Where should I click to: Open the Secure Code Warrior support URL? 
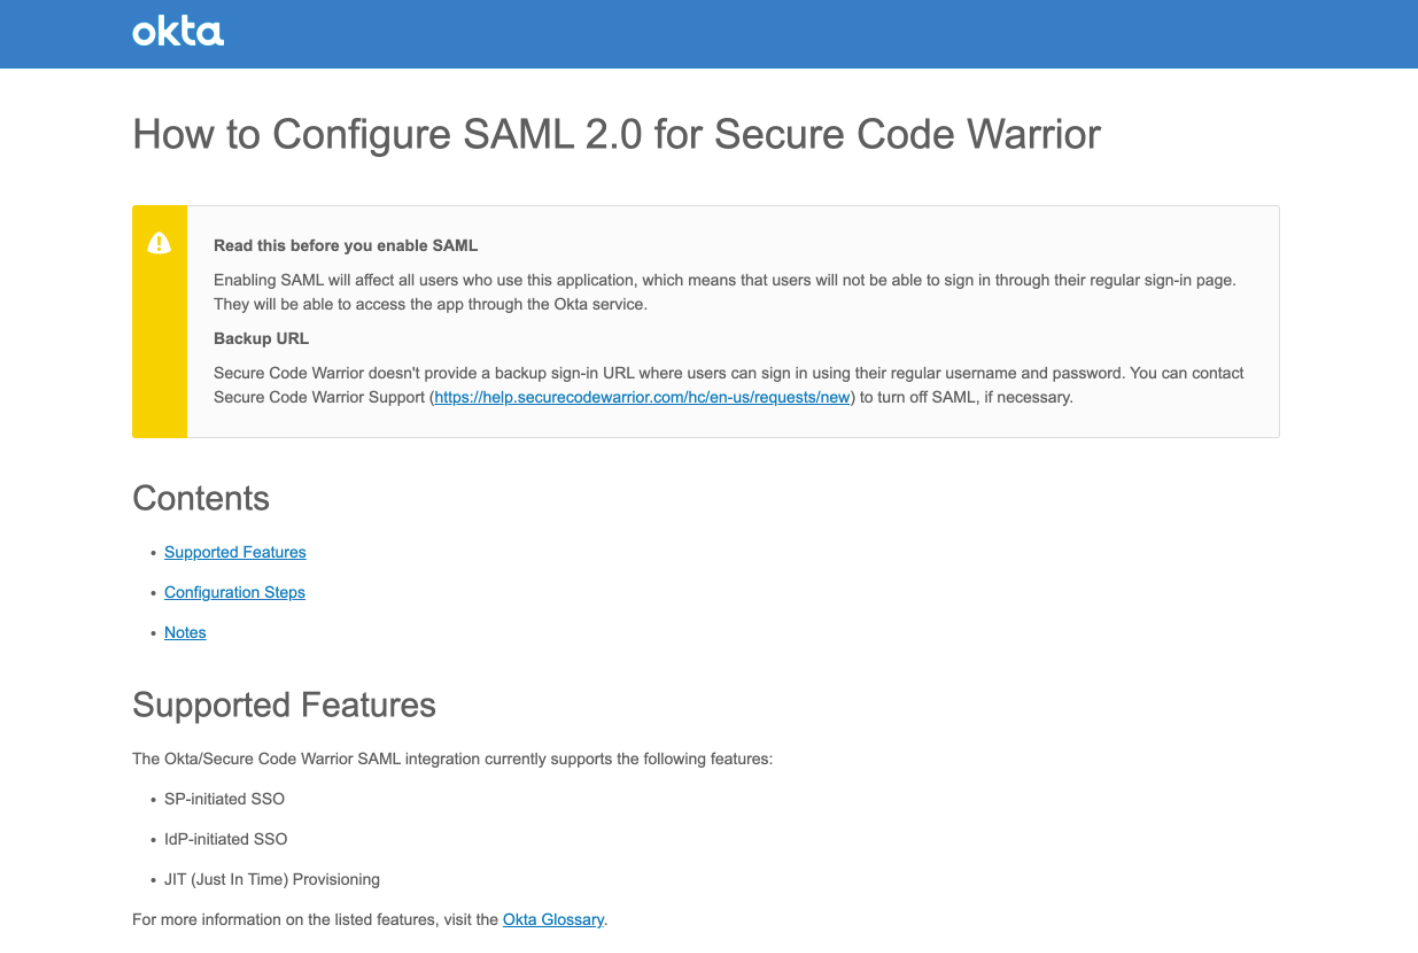tap(642, 397)
